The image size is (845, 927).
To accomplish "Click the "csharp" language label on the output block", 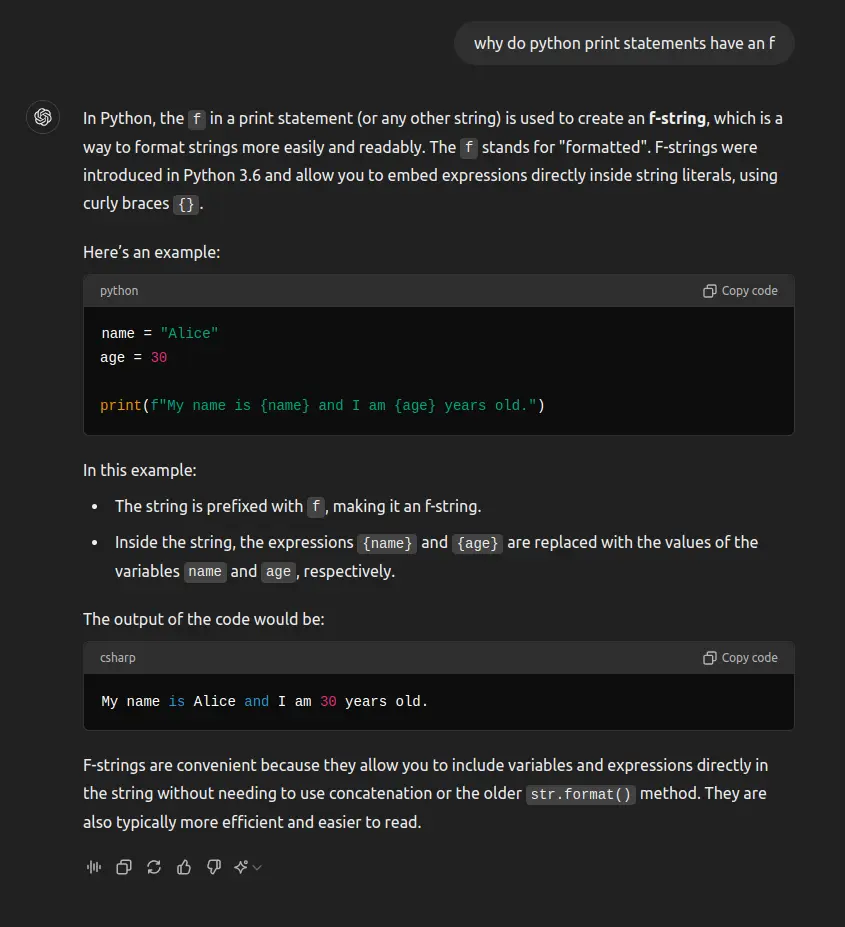I will 119,658.
